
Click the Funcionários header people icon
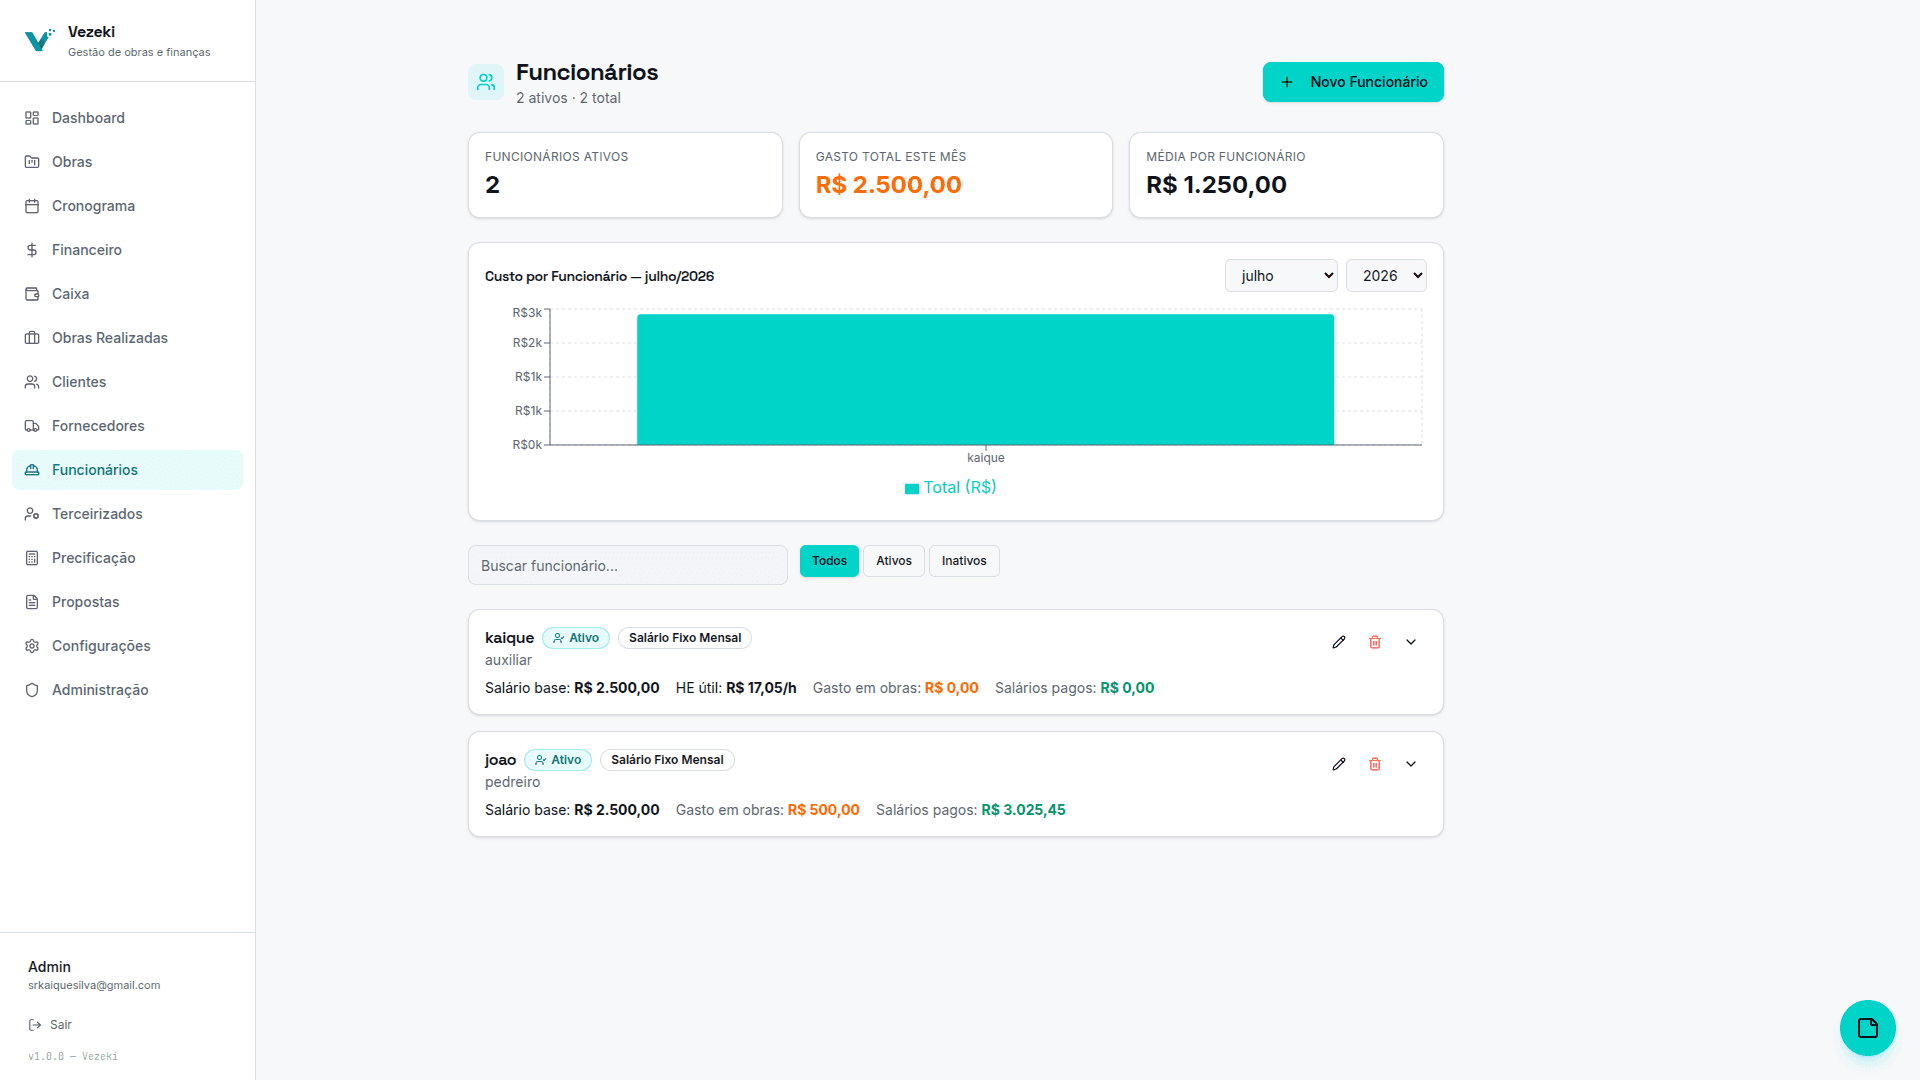point(486,82)
